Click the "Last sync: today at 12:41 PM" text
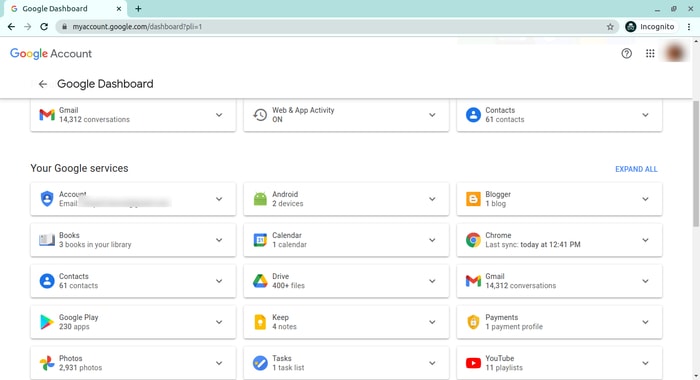 point(533,245)
